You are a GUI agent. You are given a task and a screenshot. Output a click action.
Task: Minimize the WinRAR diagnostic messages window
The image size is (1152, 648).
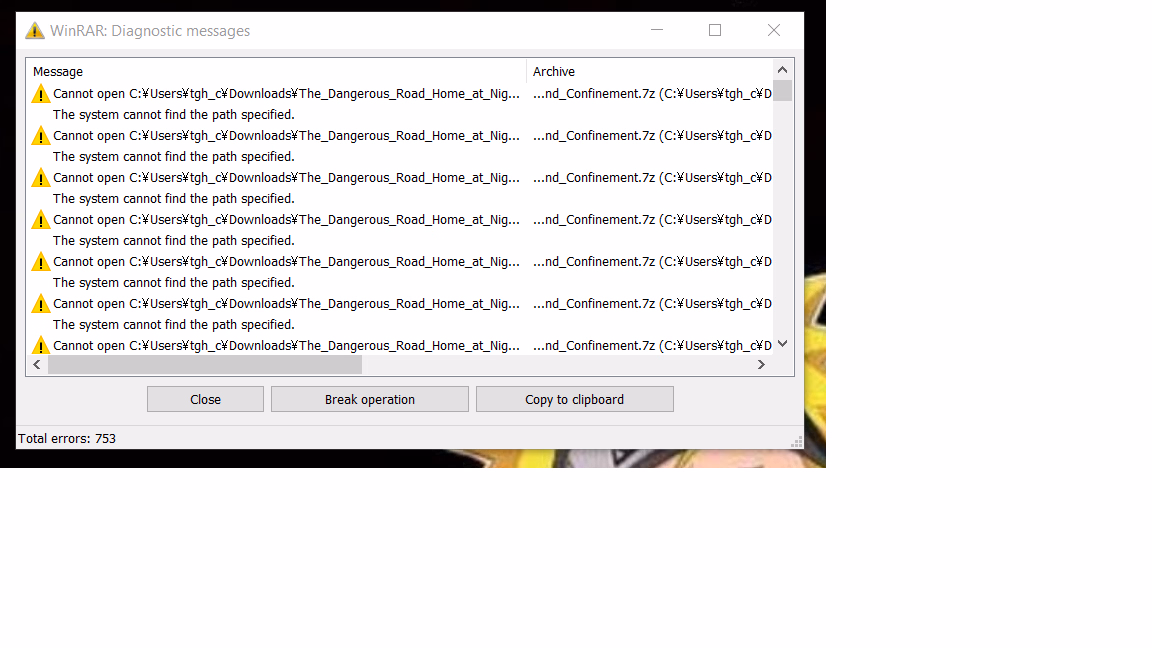[657, 30]
